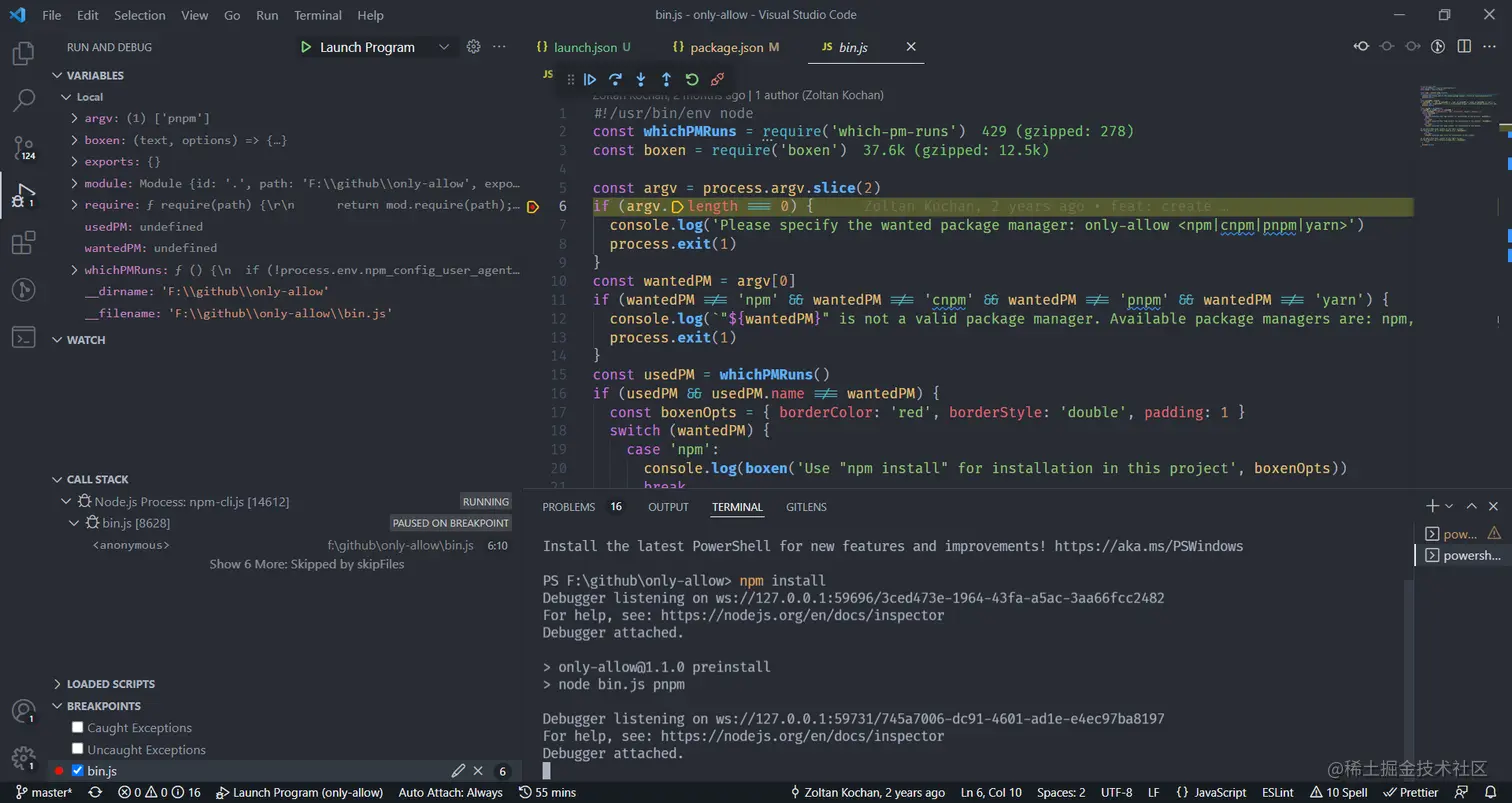
Task: Open notifications bell in status bar
Action: pos(1490,792)
